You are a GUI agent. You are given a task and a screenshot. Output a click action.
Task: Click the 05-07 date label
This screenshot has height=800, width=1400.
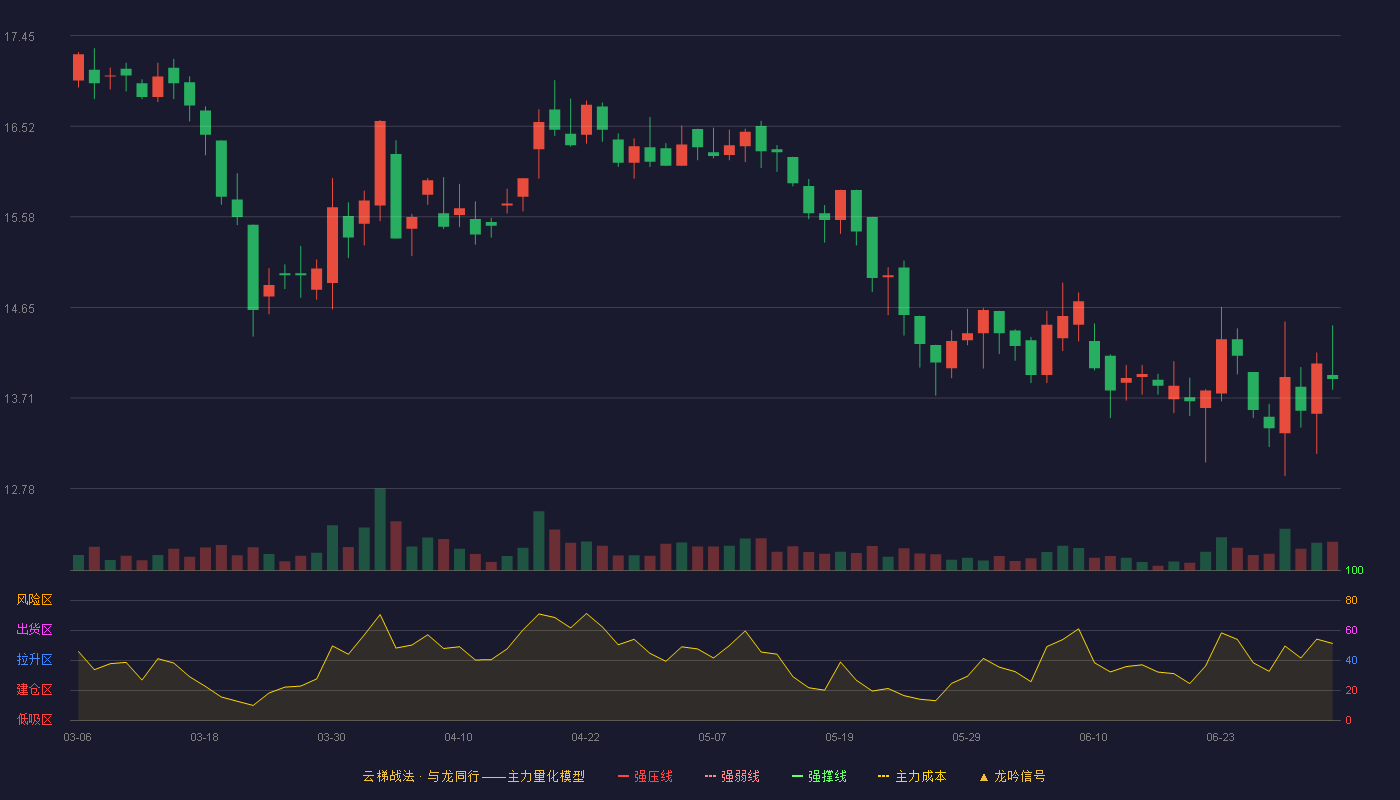[x=712, y=737]
